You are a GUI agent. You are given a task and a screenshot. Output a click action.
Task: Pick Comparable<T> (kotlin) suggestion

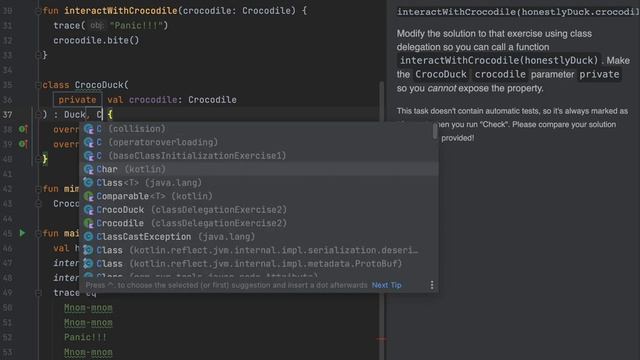tap(259, 196)
